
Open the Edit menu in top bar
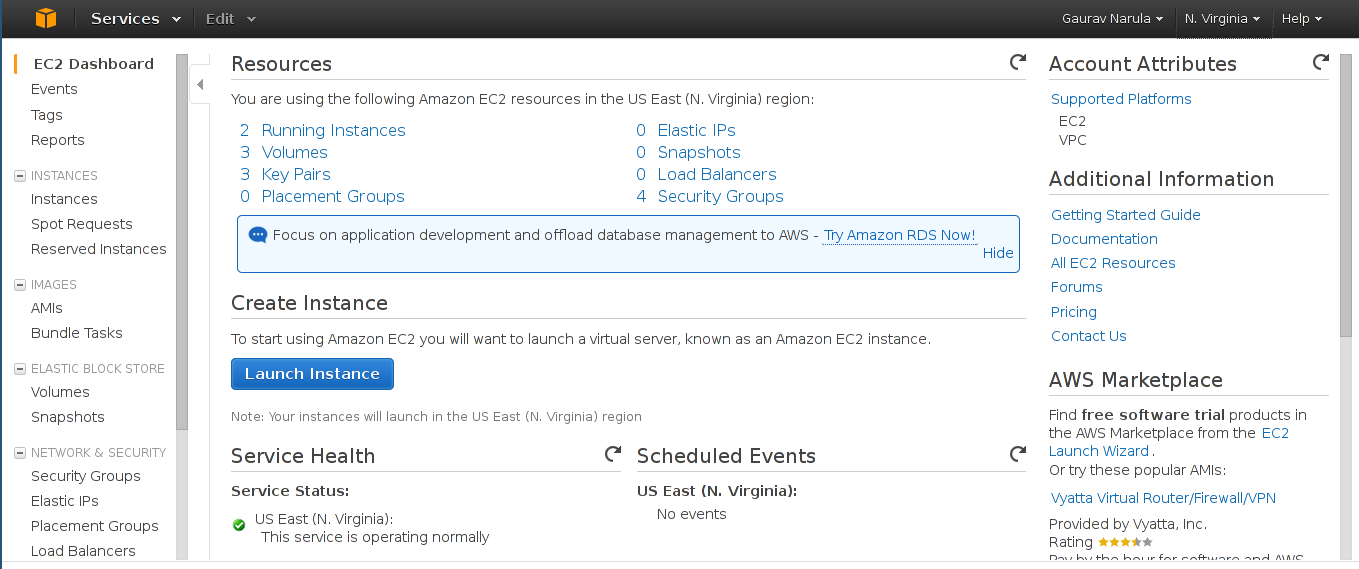click(230, 18)
